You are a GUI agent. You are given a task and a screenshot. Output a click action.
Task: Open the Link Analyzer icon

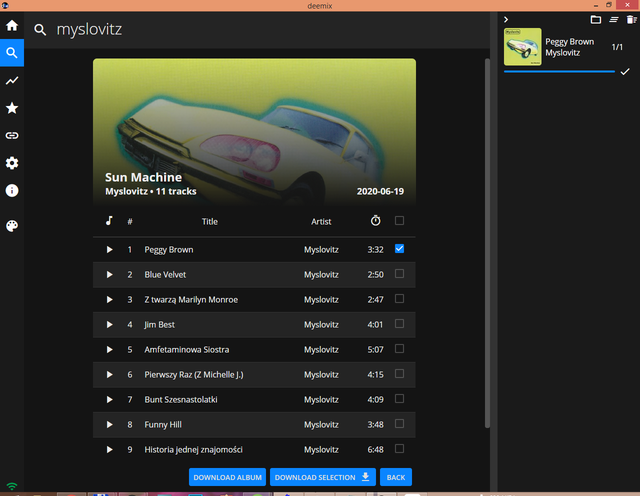(x=12, y=136)
